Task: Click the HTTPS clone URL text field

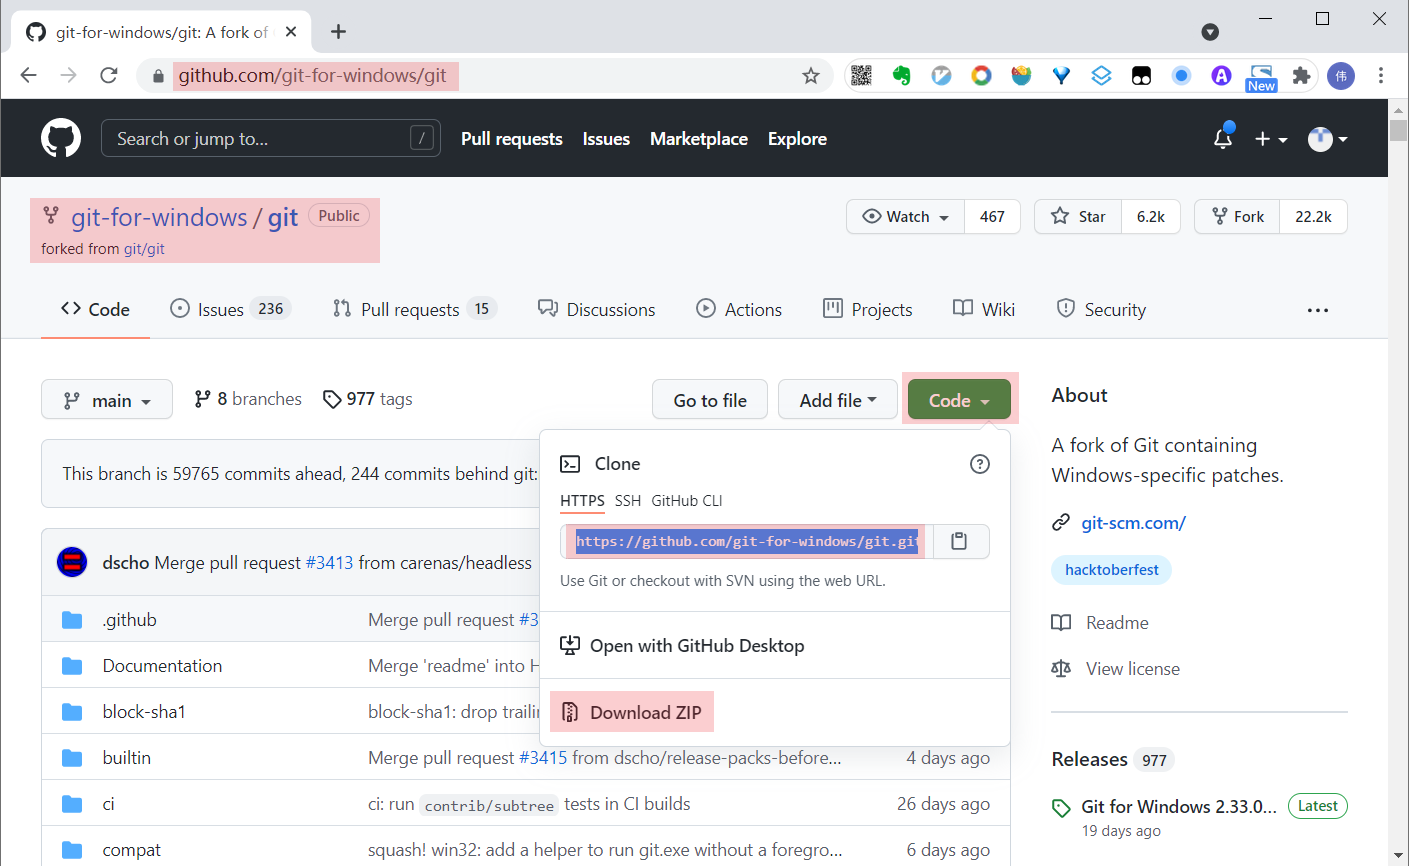Action: point(747,541)
